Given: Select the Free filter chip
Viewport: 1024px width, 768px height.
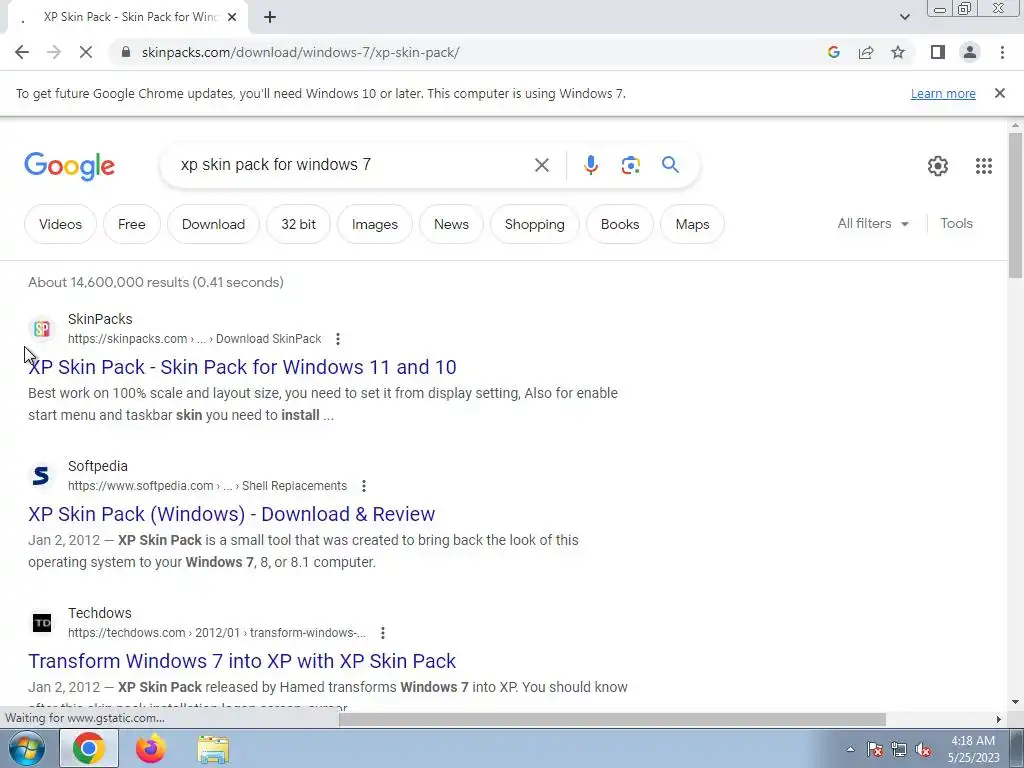Looking at the screenshot, I should point(131,224).
